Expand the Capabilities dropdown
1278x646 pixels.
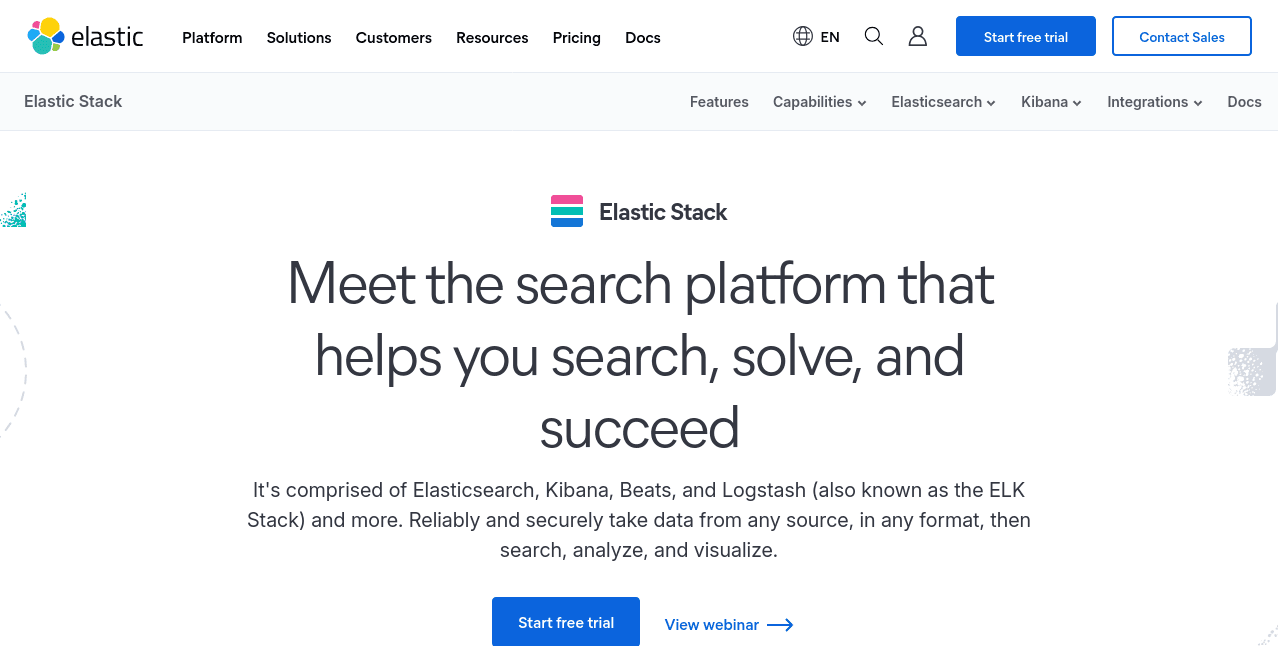click(820, 102)
